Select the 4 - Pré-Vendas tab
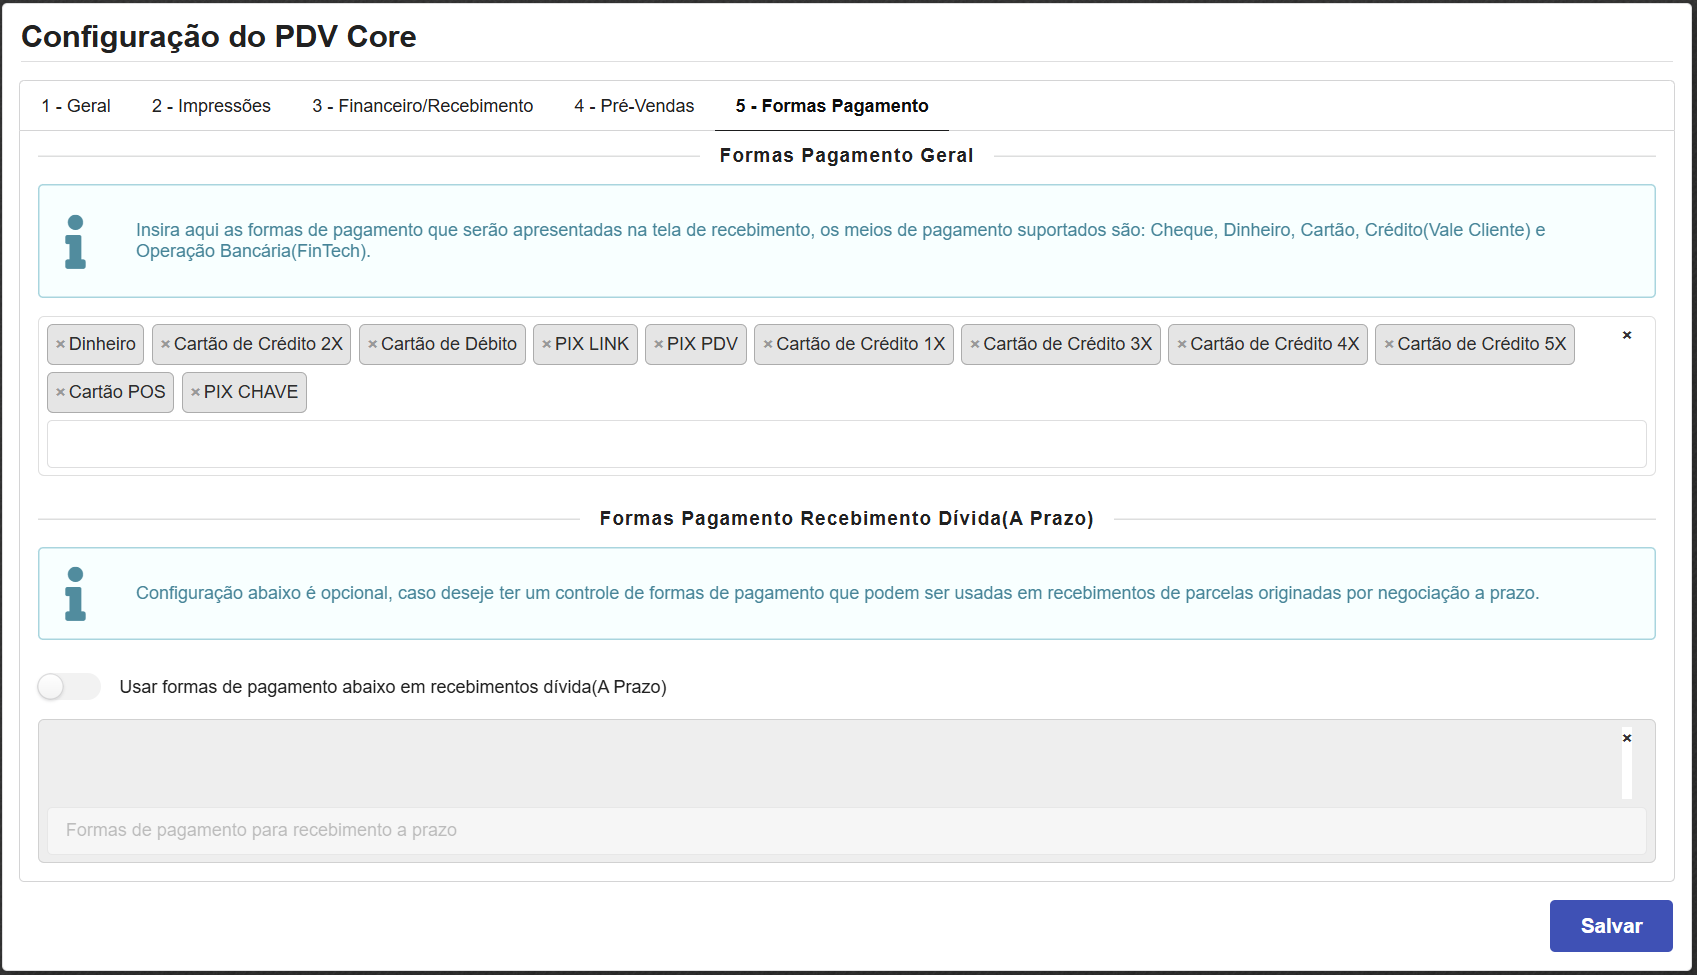This screenshot has width=1697, height=975. 634,105
